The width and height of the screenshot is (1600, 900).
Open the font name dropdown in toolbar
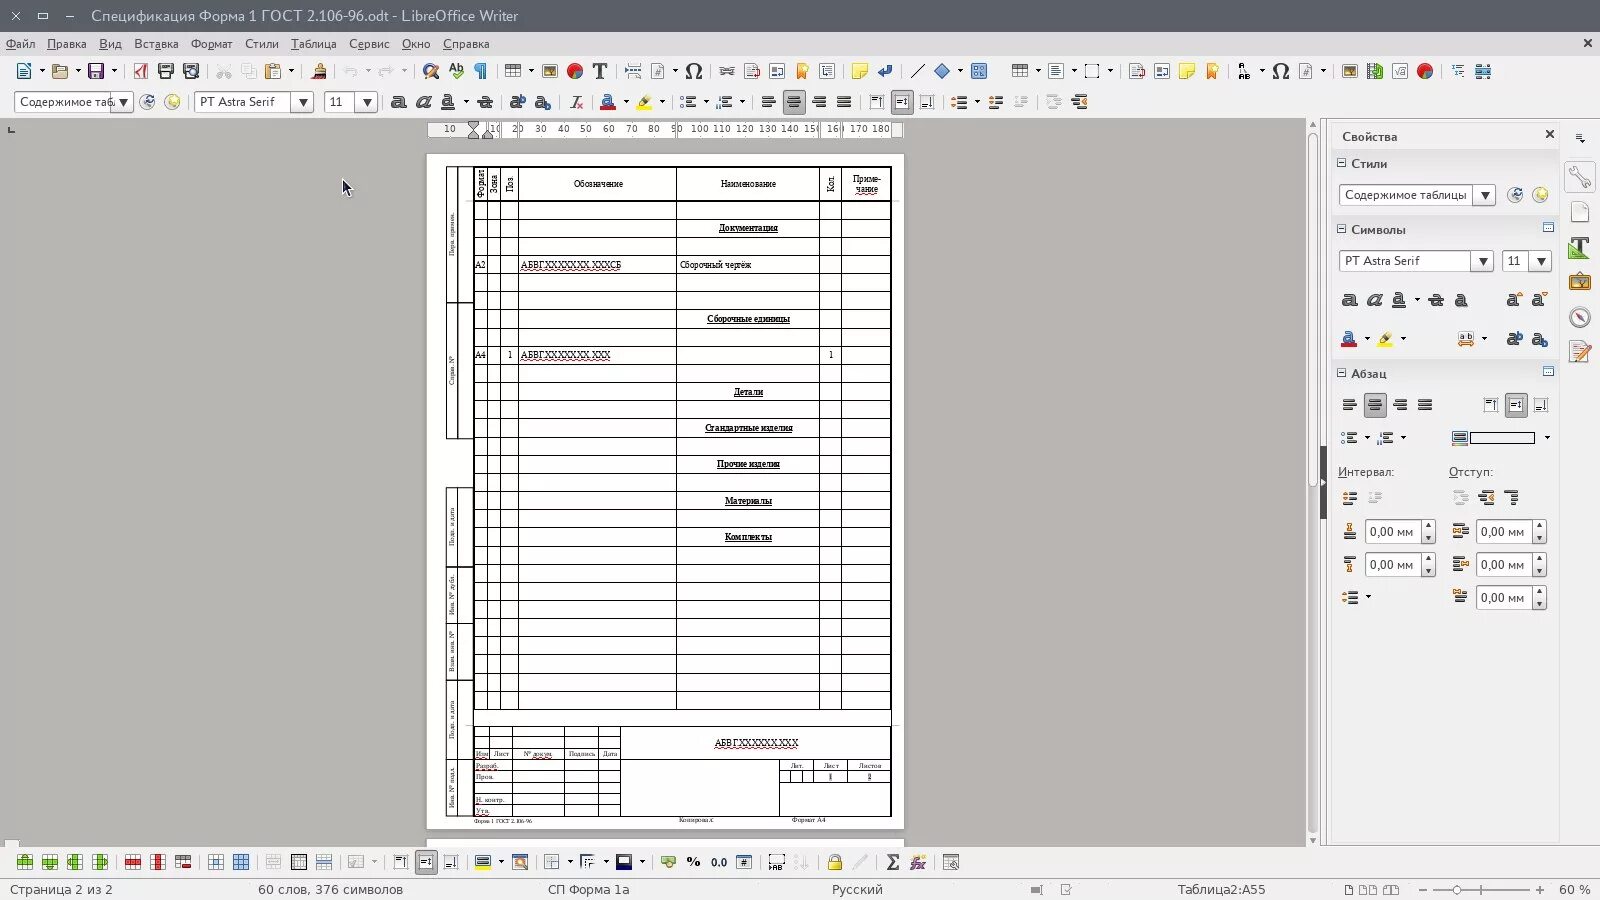pyautogui.click(x=303, y=102)
